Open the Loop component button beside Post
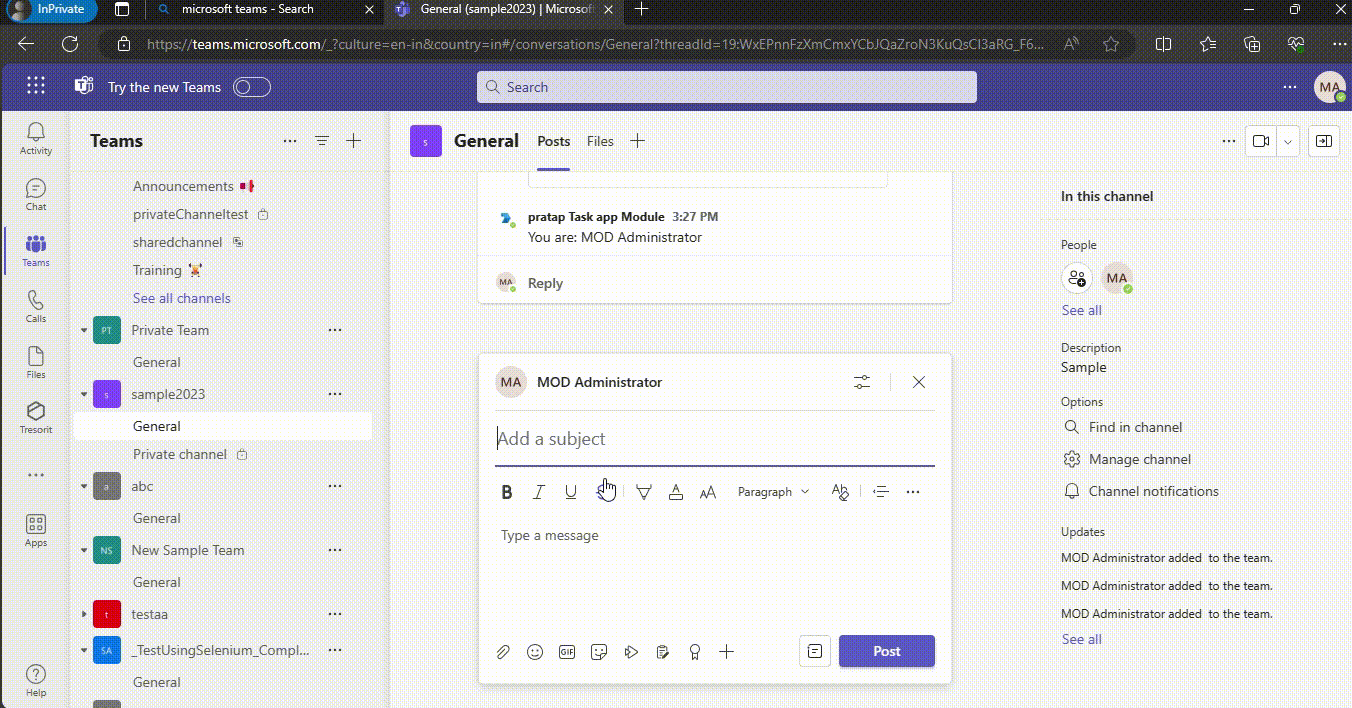This screenshot has width=1352, height=708. tap(815, 651)
